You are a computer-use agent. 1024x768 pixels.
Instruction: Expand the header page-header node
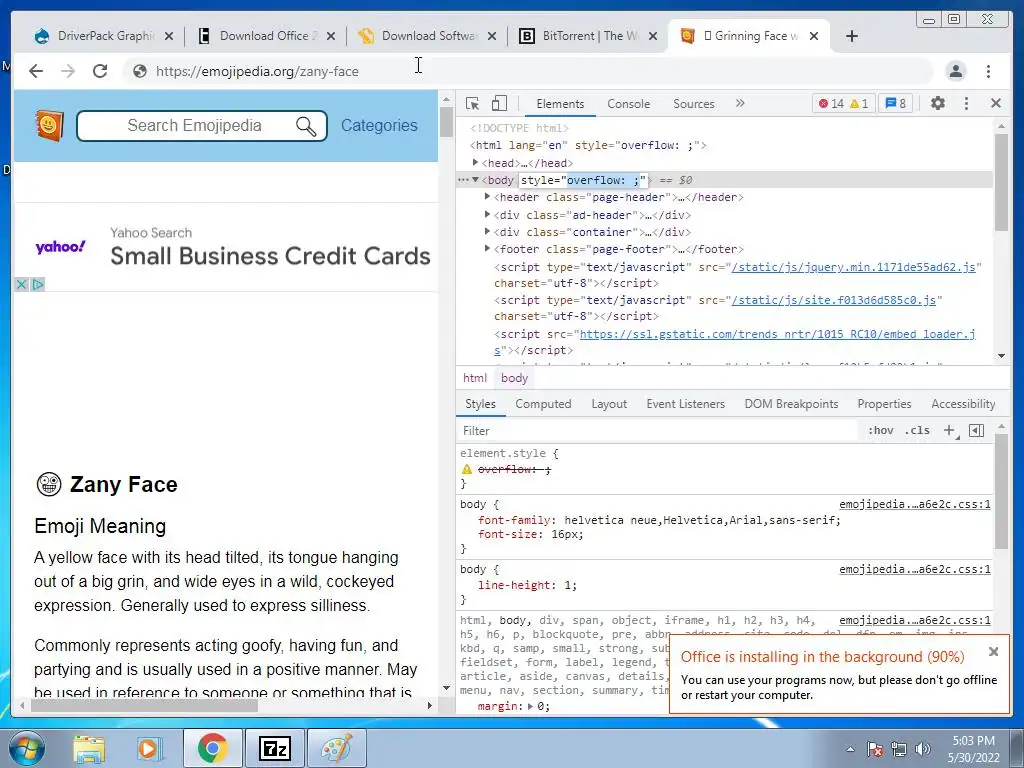(x=487, y=197)
